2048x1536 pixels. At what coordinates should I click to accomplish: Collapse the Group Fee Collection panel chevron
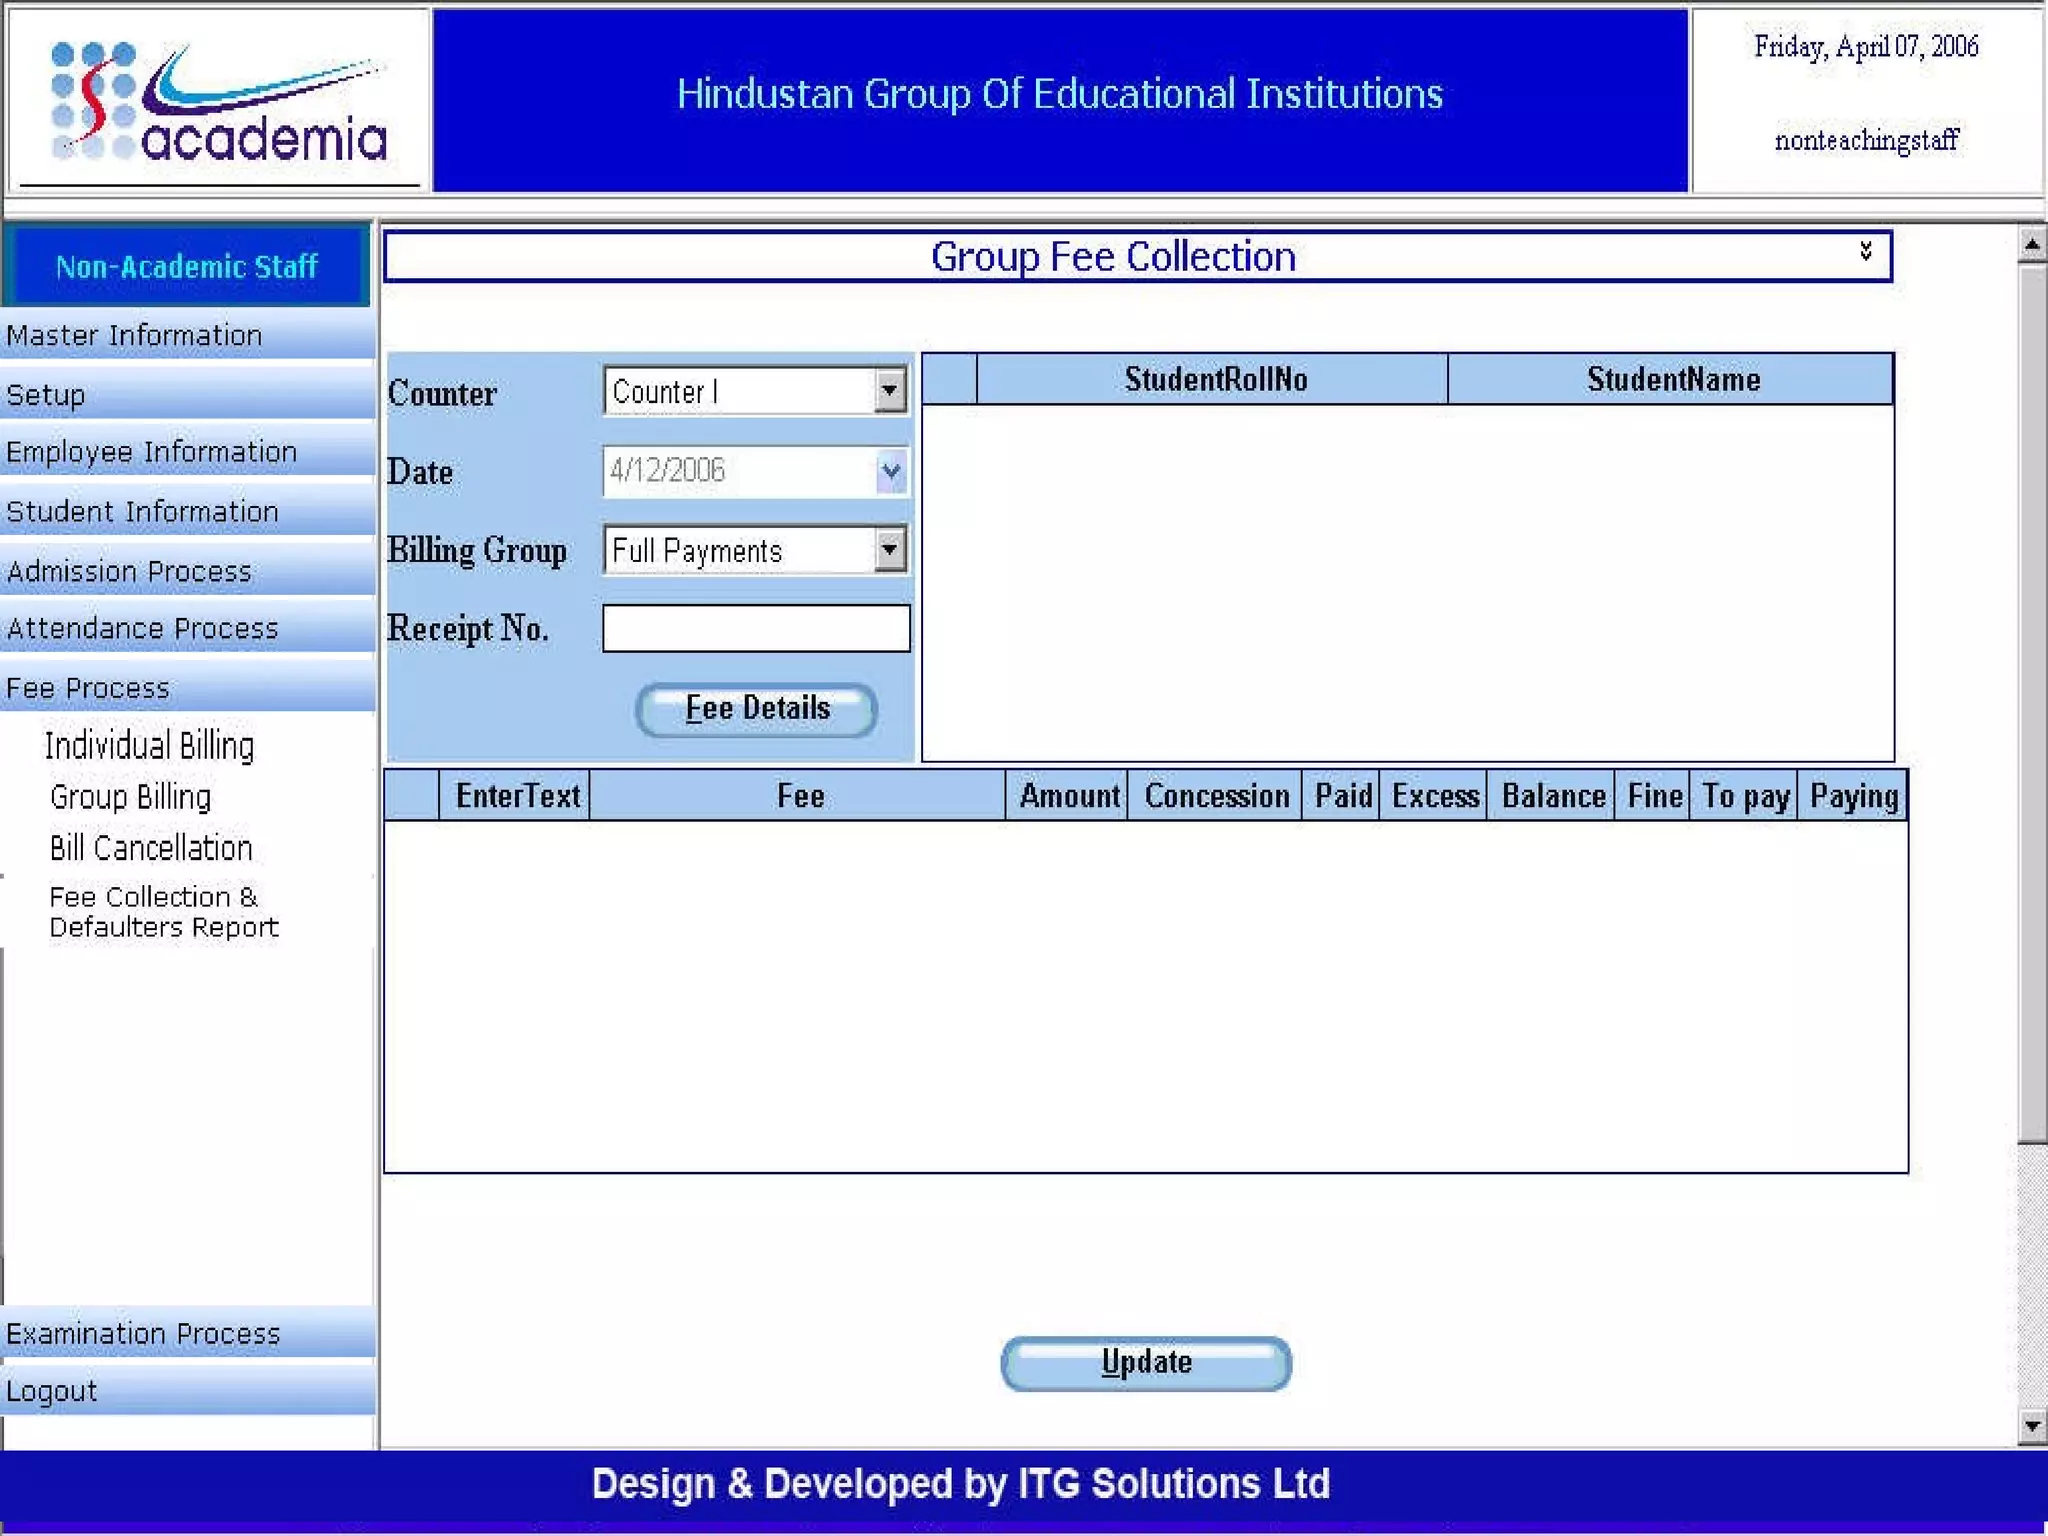click(1865, 251)
